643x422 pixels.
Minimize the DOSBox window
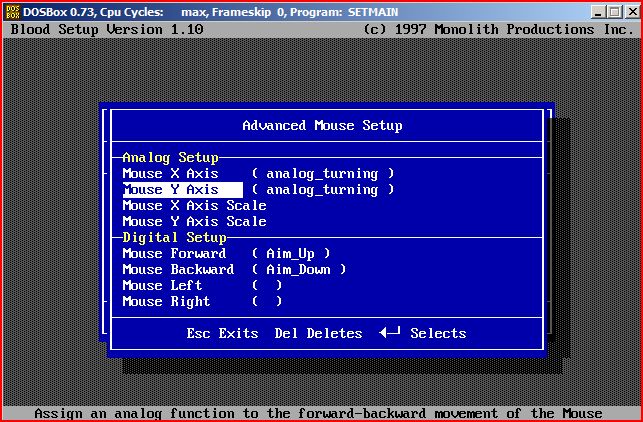[x=598, y=12]
